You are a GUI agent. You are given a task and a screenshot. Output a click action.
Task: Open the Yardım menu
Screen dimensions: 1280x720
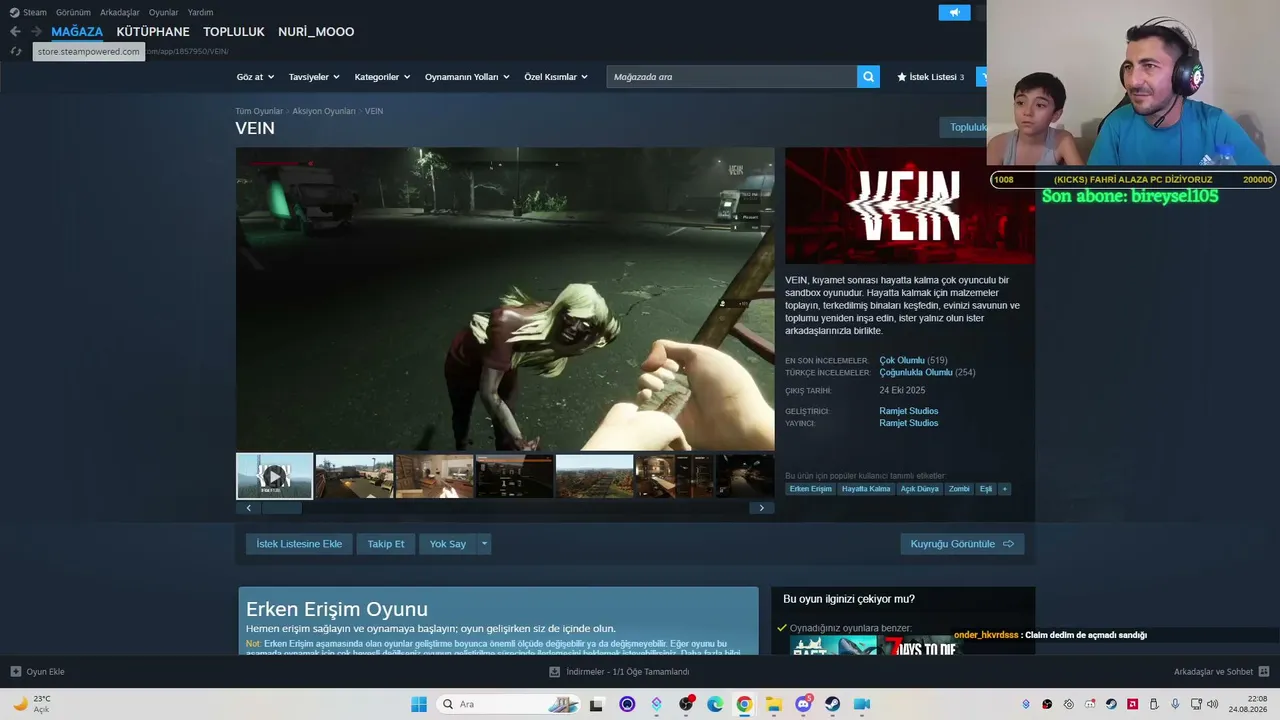click(x=200, y=13)
